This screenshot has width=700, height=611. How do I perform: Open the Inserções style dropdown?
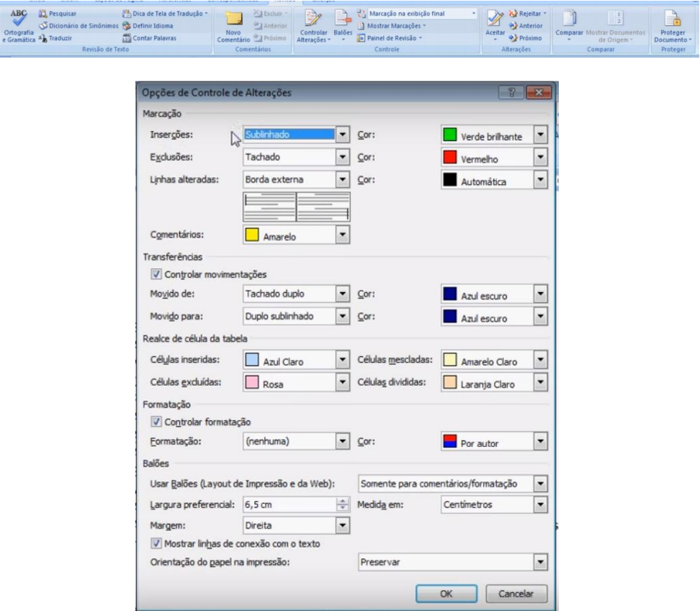341,134
